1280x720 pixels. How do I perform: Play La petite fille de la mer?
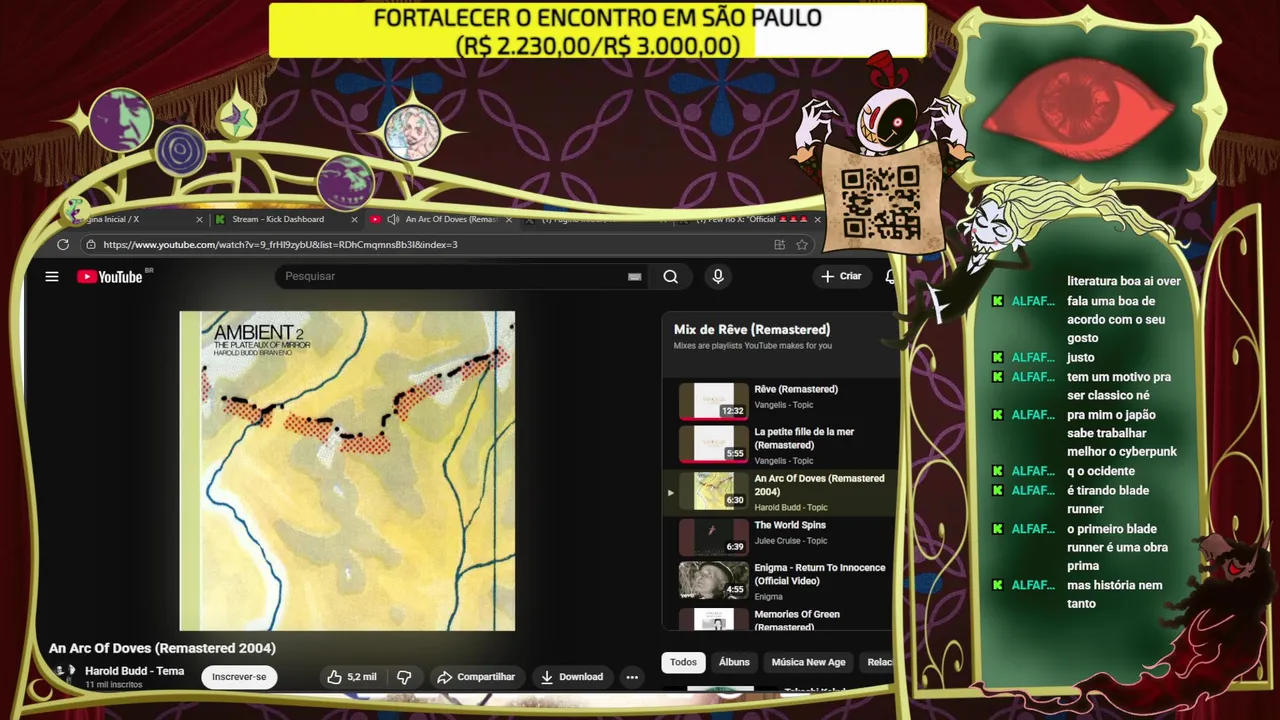(x=780, y=445)
